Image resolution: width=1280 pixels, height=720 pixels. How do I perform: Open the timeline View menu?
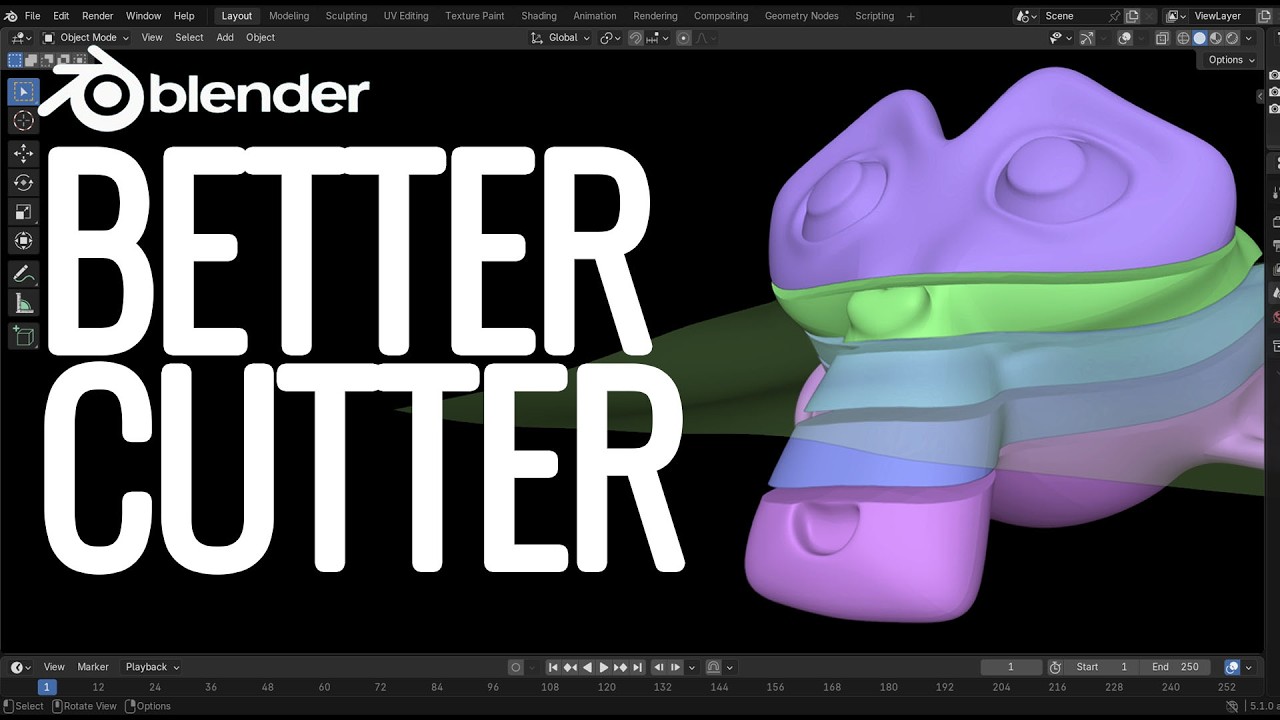(x=54, y=667)
